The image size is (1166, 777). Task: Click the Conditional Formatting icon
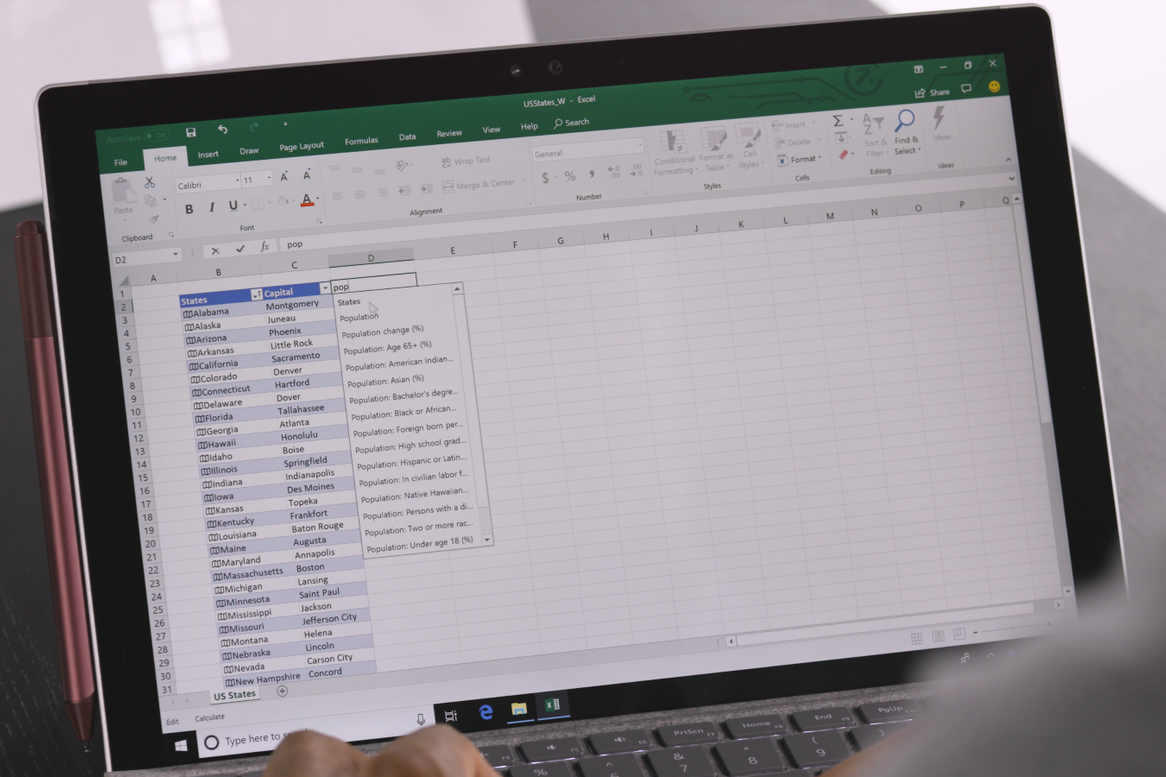pos(672,142)
